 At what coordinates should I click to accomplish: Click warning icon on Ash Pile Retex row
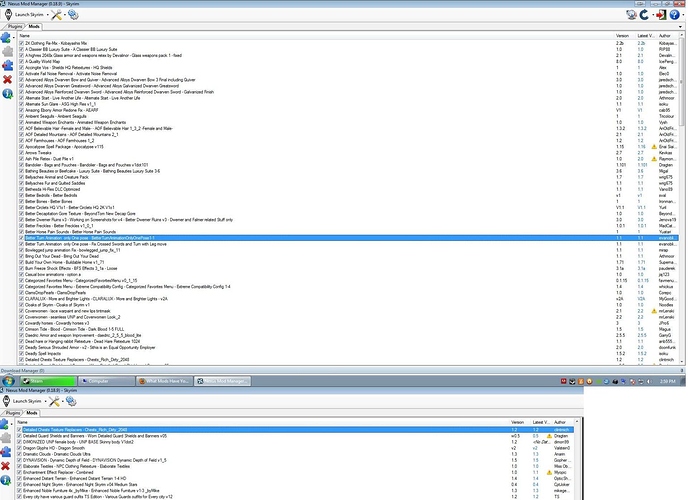point(654,159)
